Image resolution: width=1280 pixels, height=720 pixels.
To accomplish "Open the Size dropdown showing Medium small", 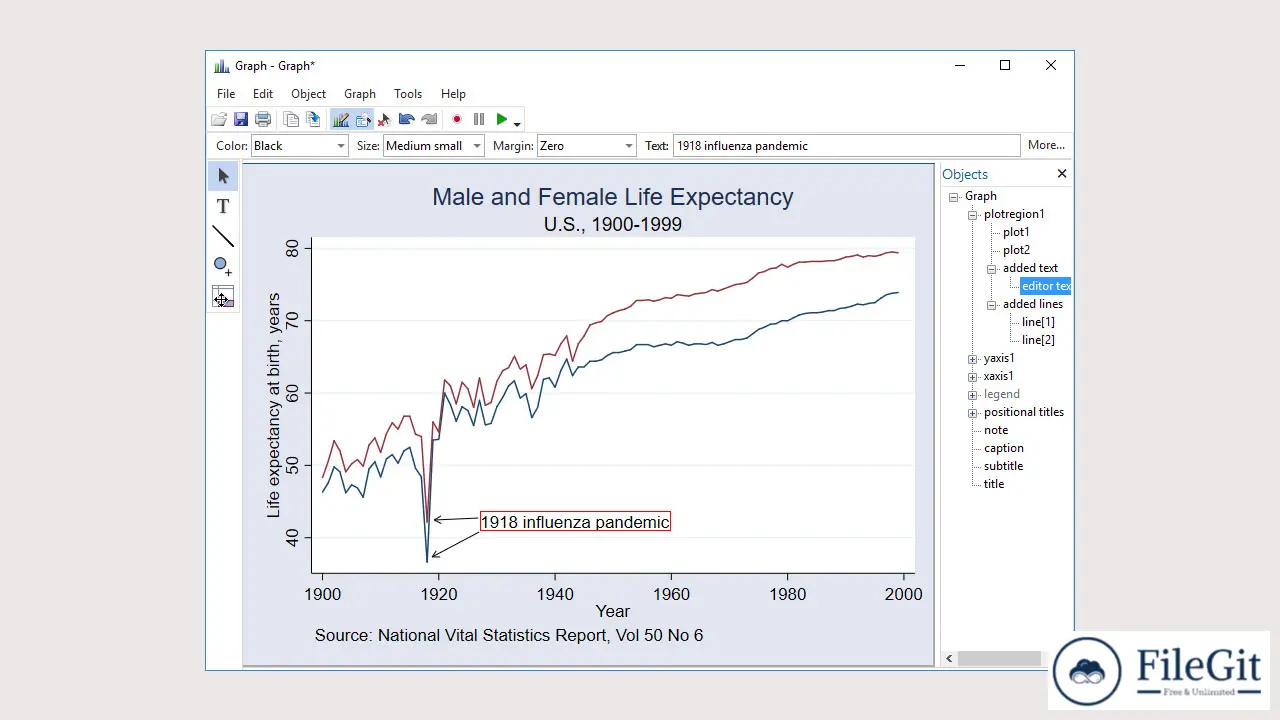I will (433, 146).
